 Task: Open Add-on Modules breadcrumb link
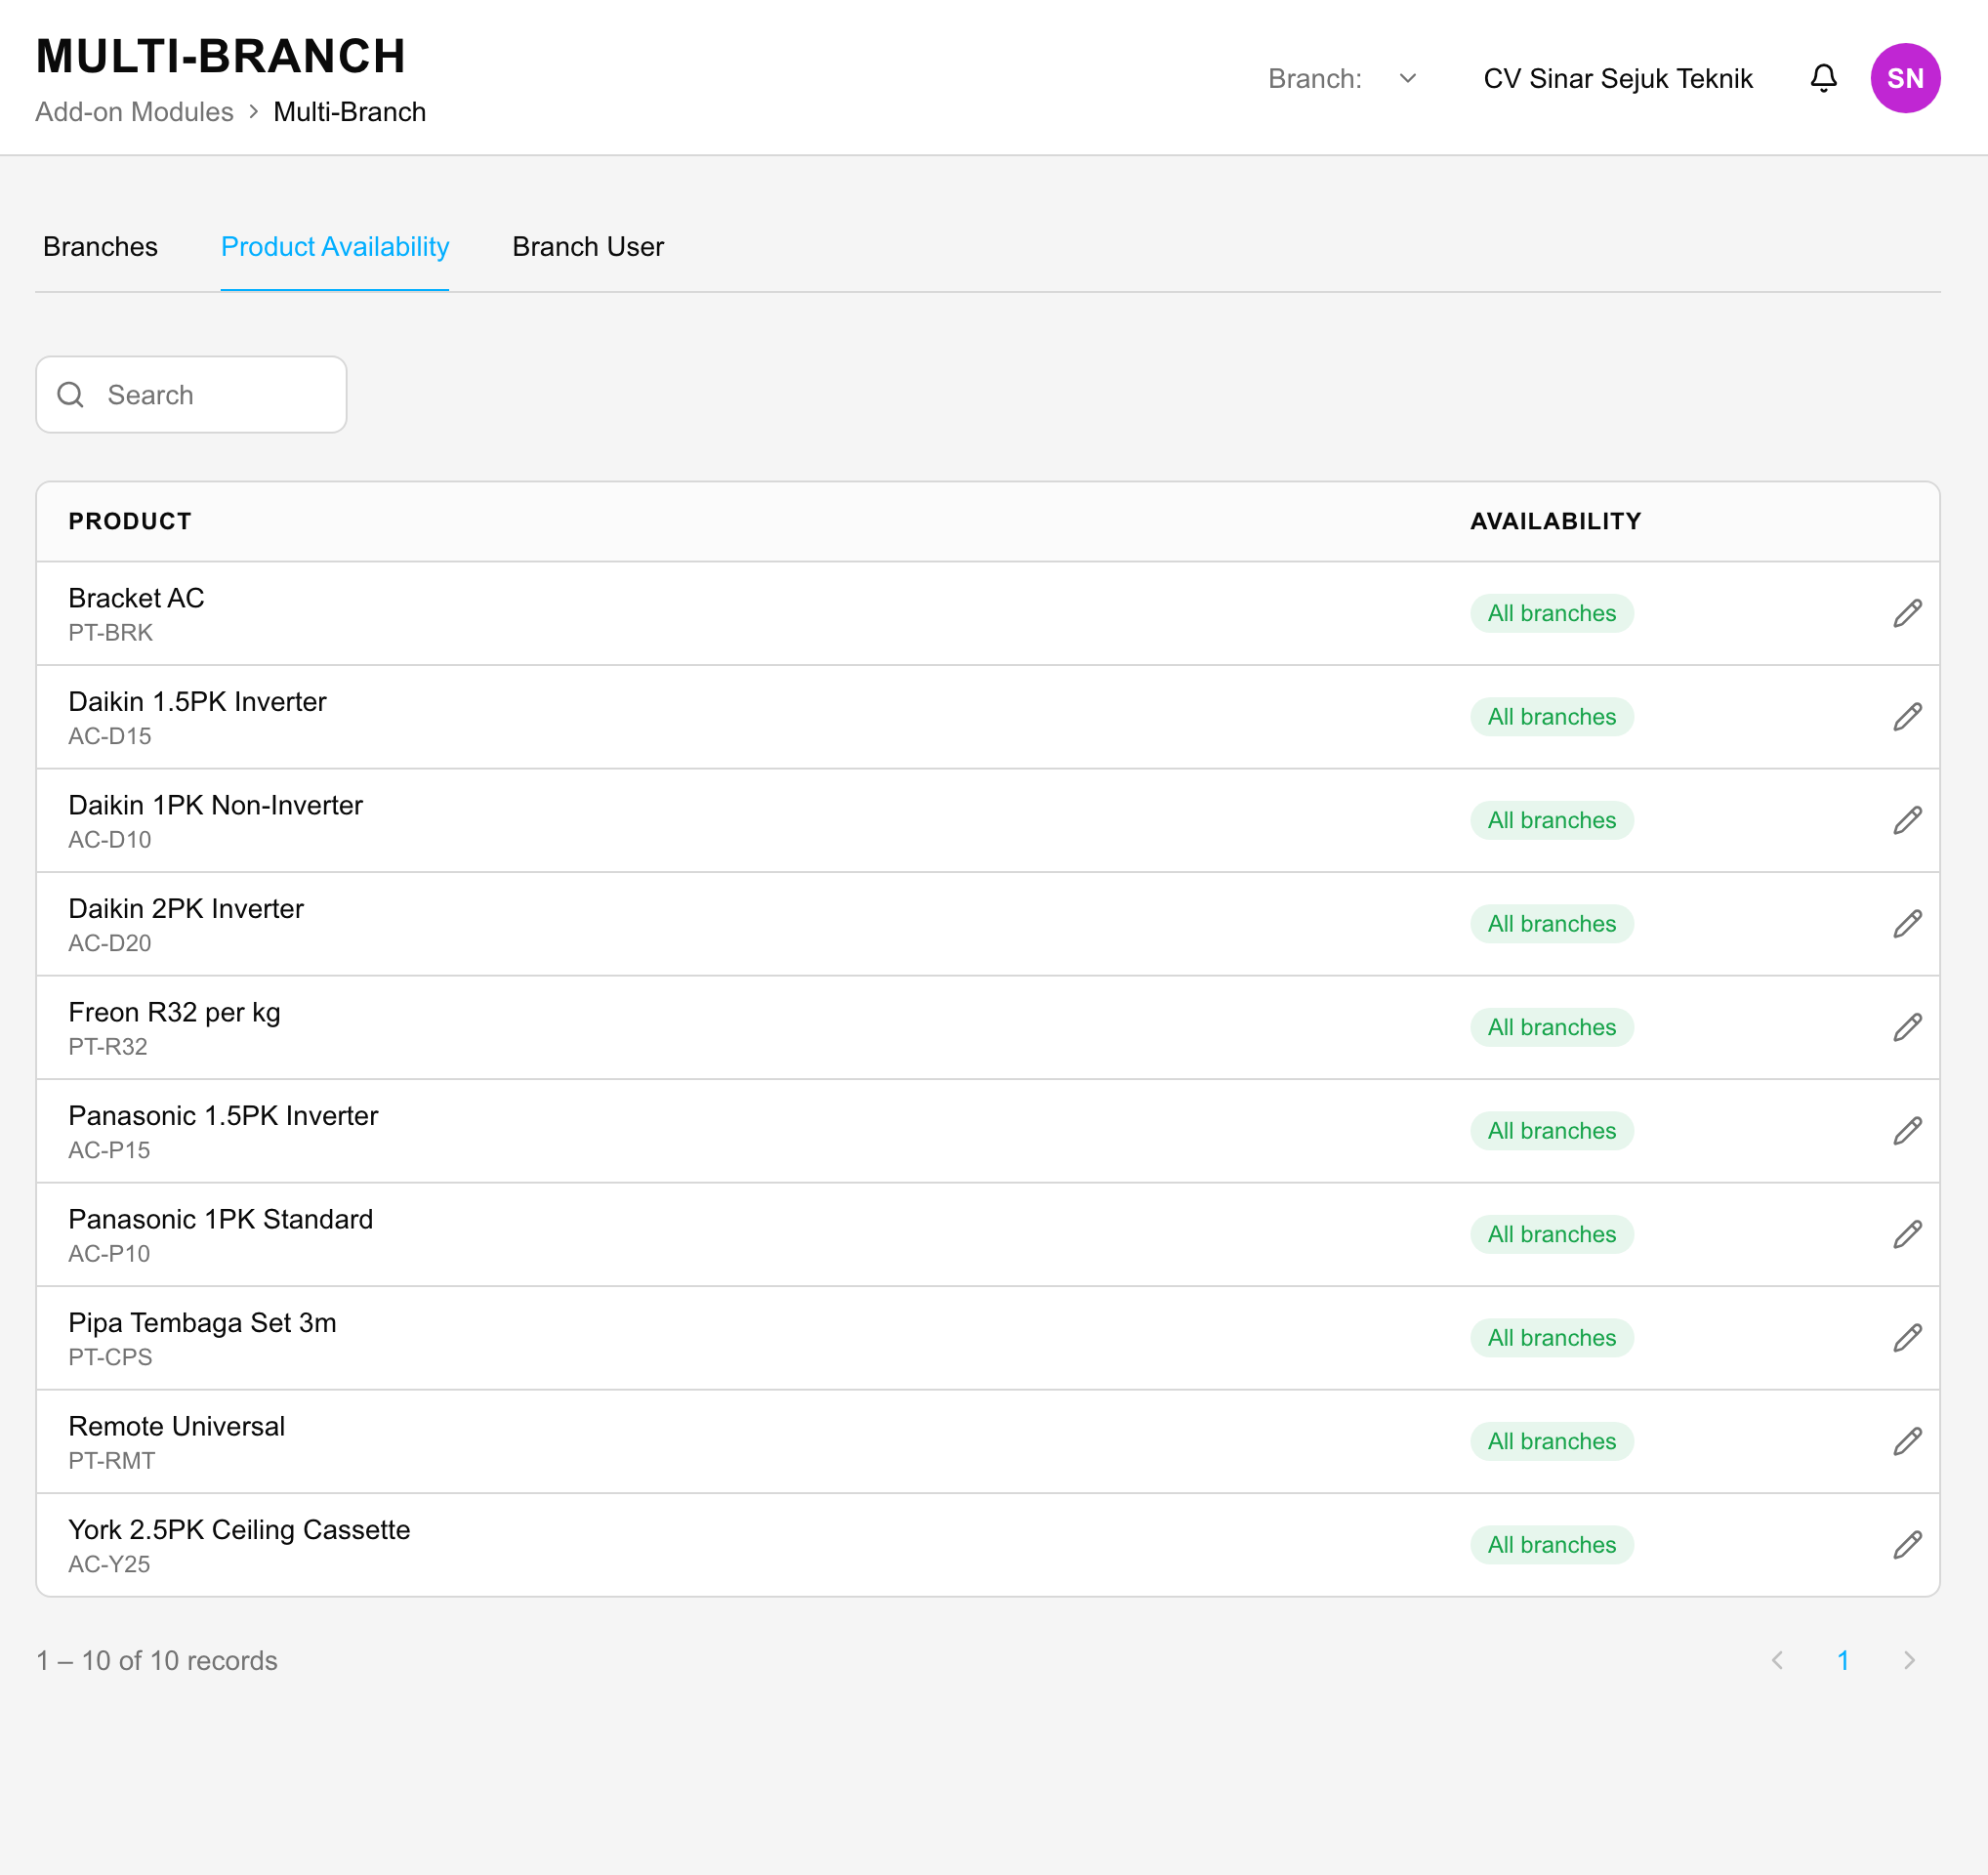[134, 112]
